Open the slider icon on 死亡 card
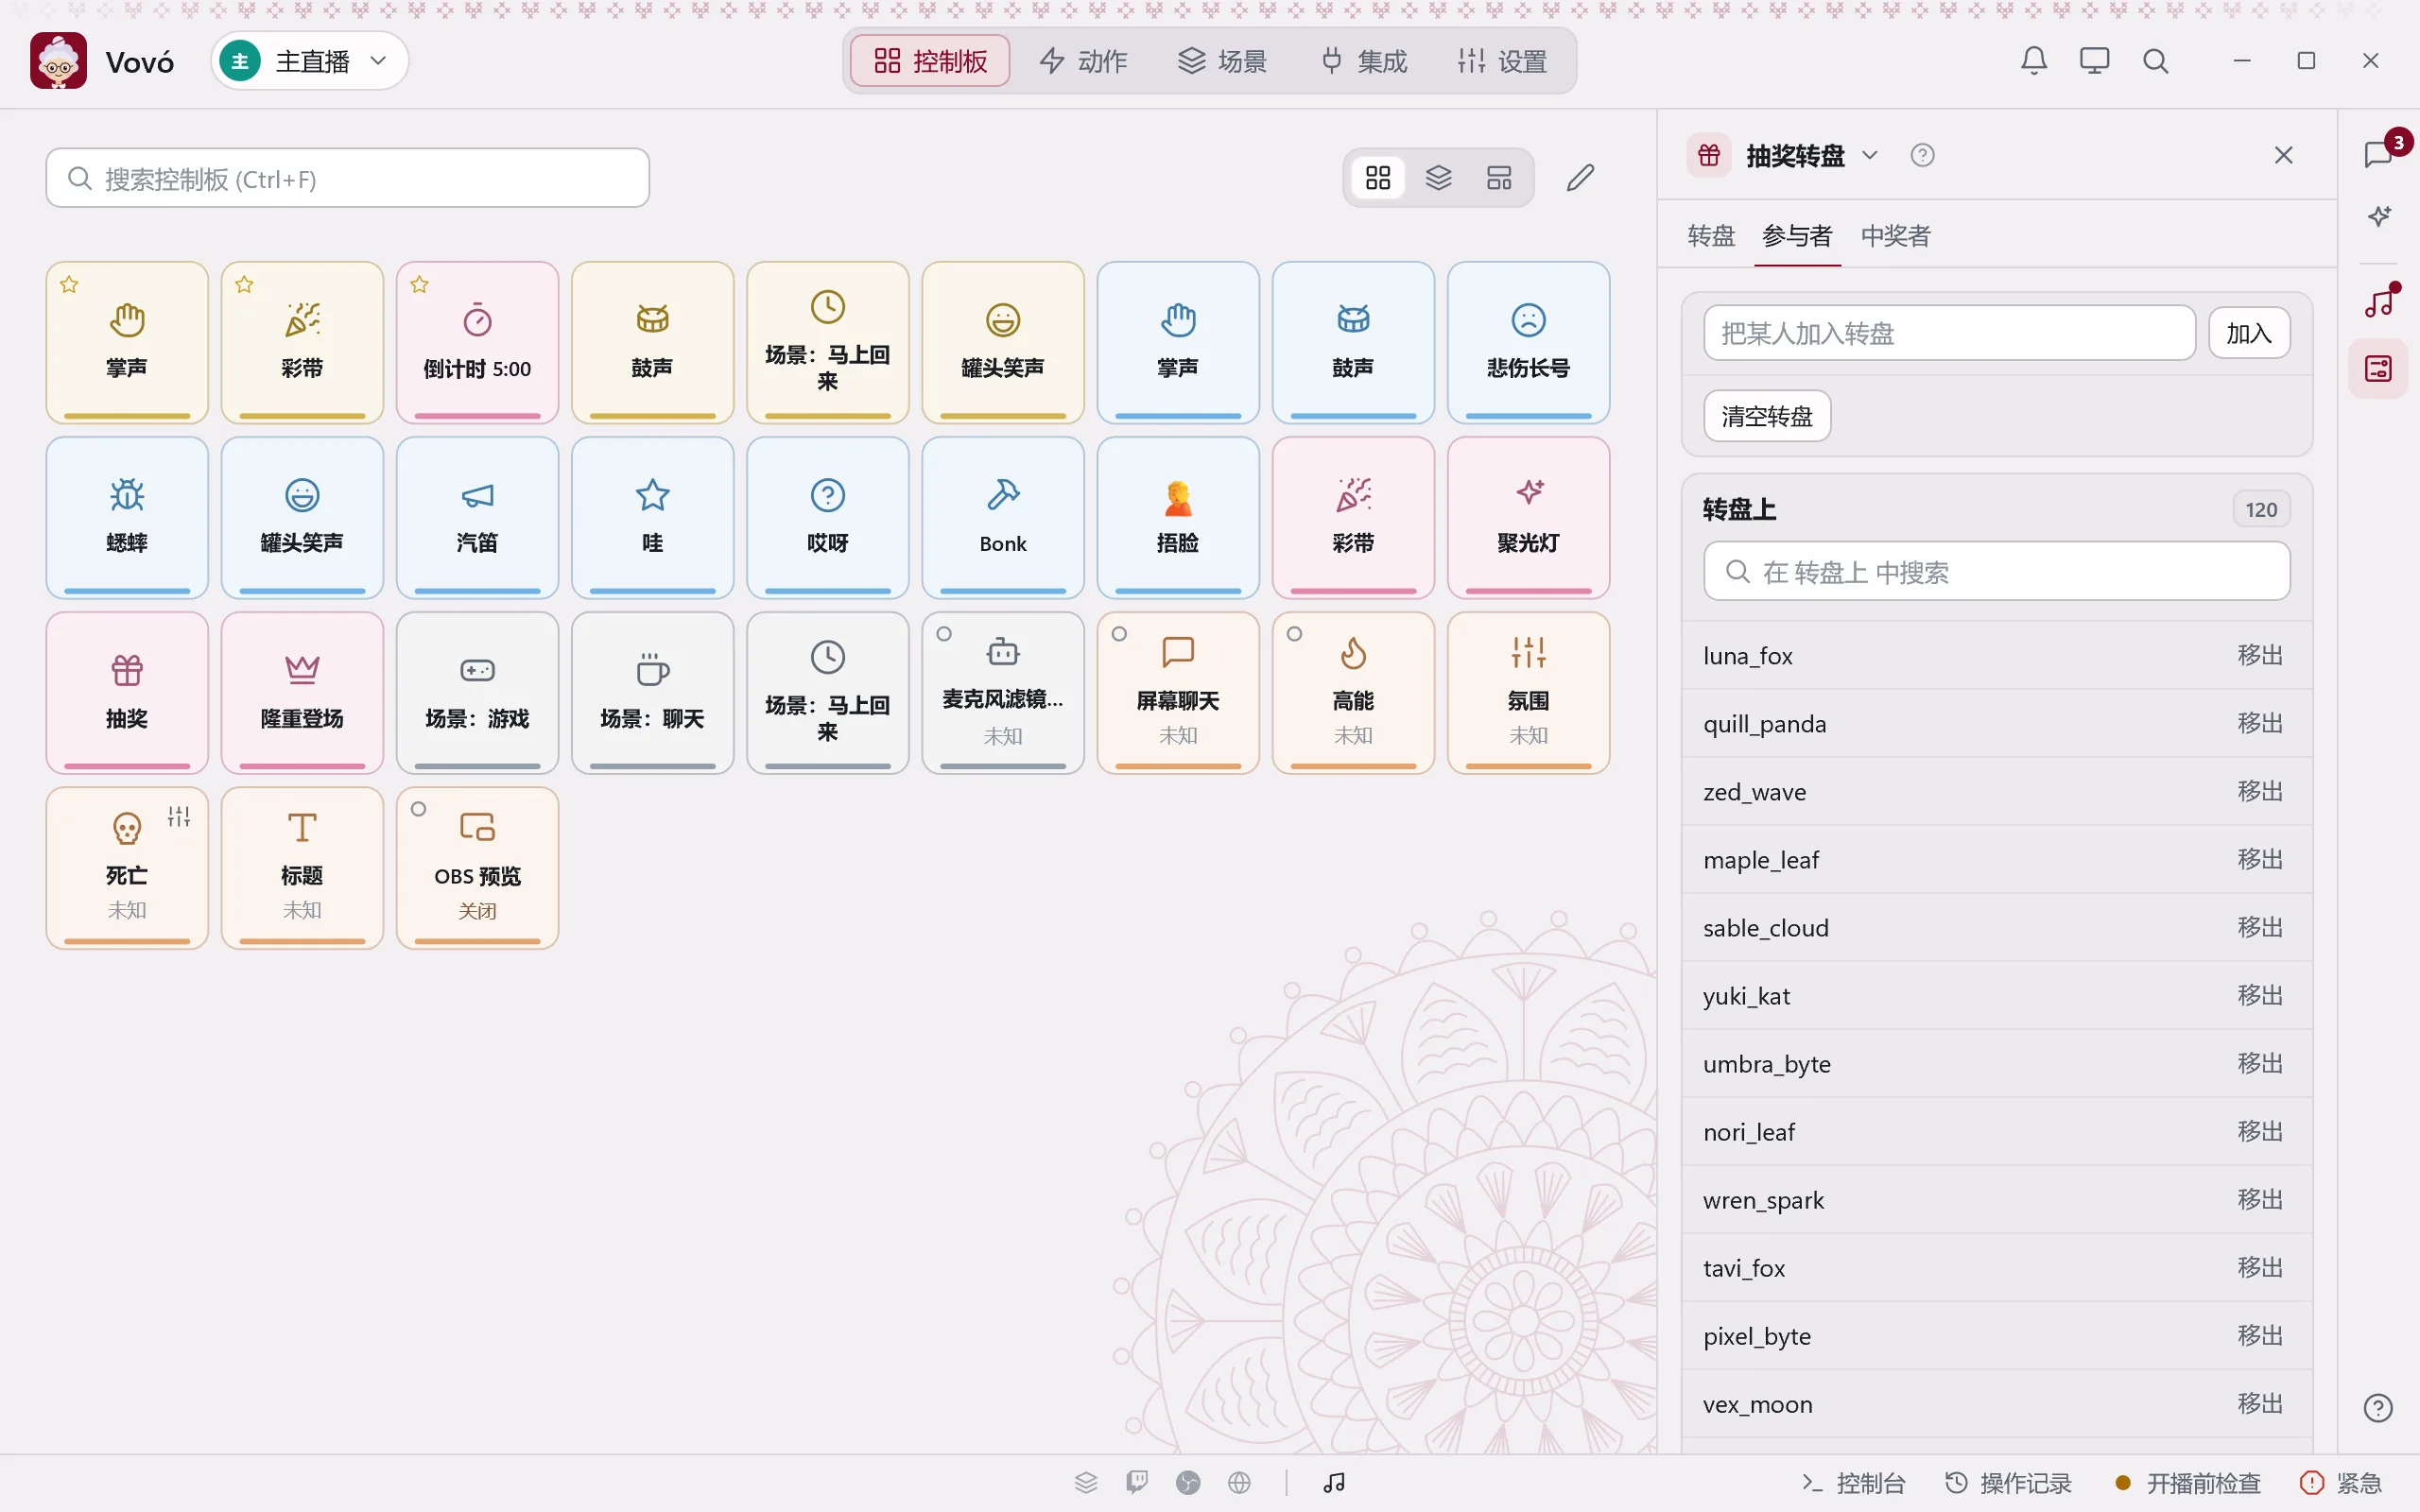Viewport: 2420px width, 1512px height. point(179,816)
